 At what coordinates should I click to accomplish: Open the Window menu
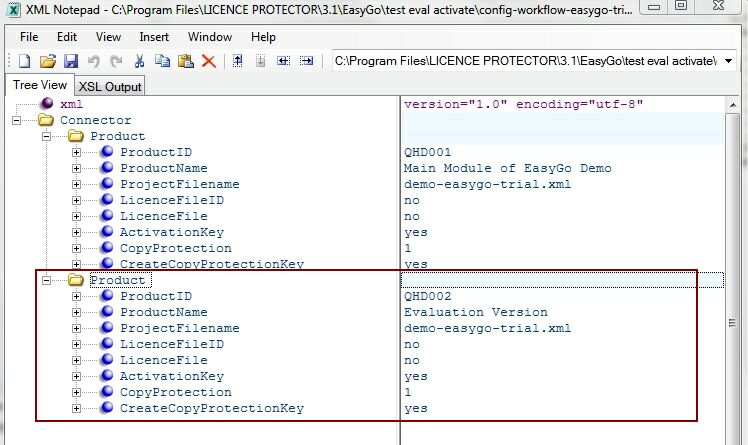pos(210,37)
